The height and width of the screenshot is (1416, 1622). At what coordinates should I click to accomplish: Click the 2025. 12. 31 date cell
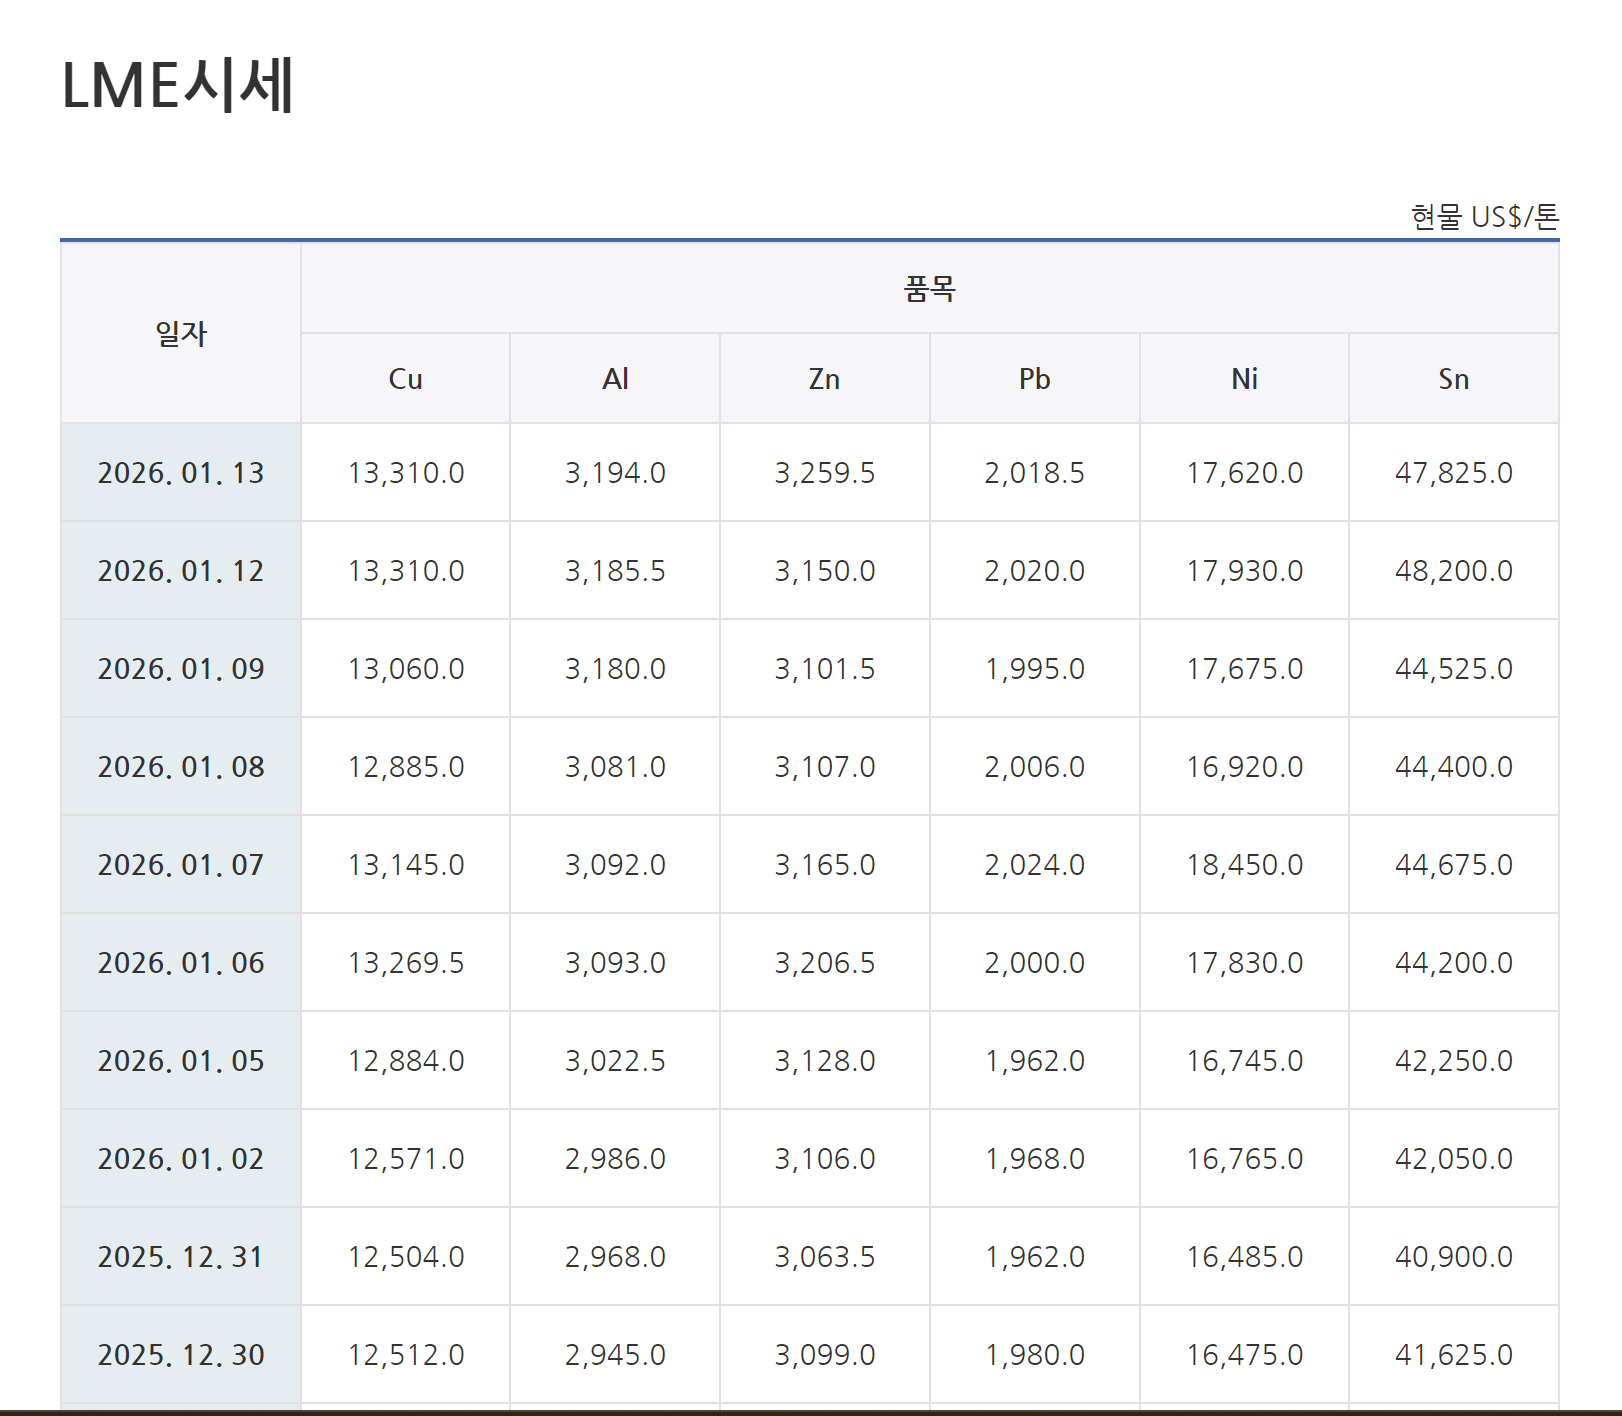tap(181, 1257)
